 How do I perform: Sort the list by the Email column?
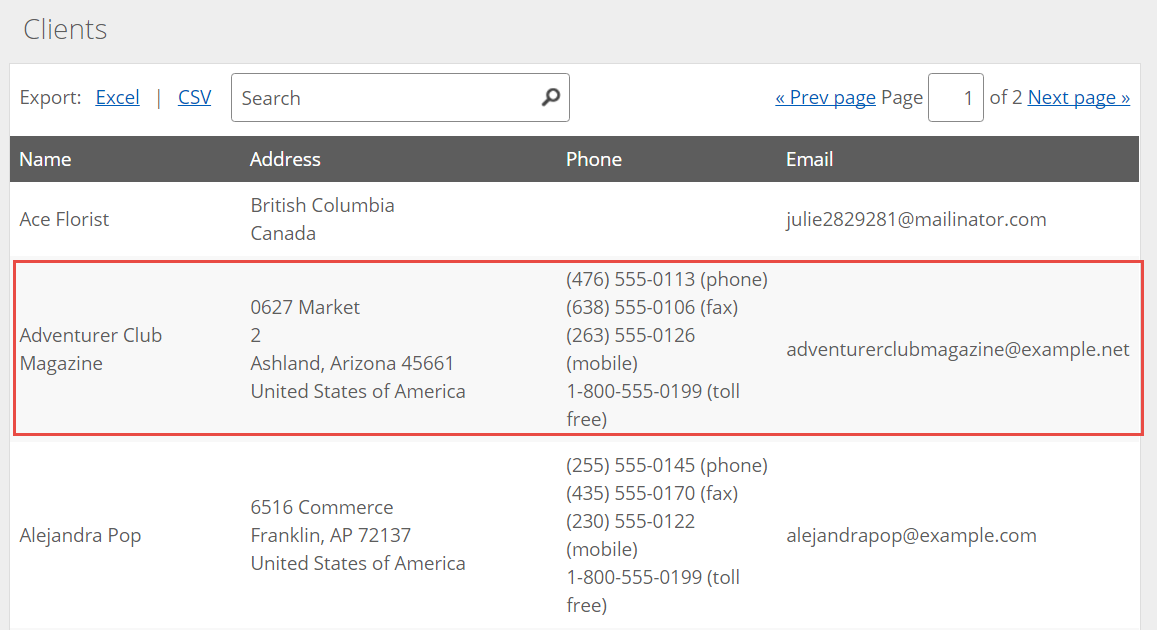(x=809, y=159)
